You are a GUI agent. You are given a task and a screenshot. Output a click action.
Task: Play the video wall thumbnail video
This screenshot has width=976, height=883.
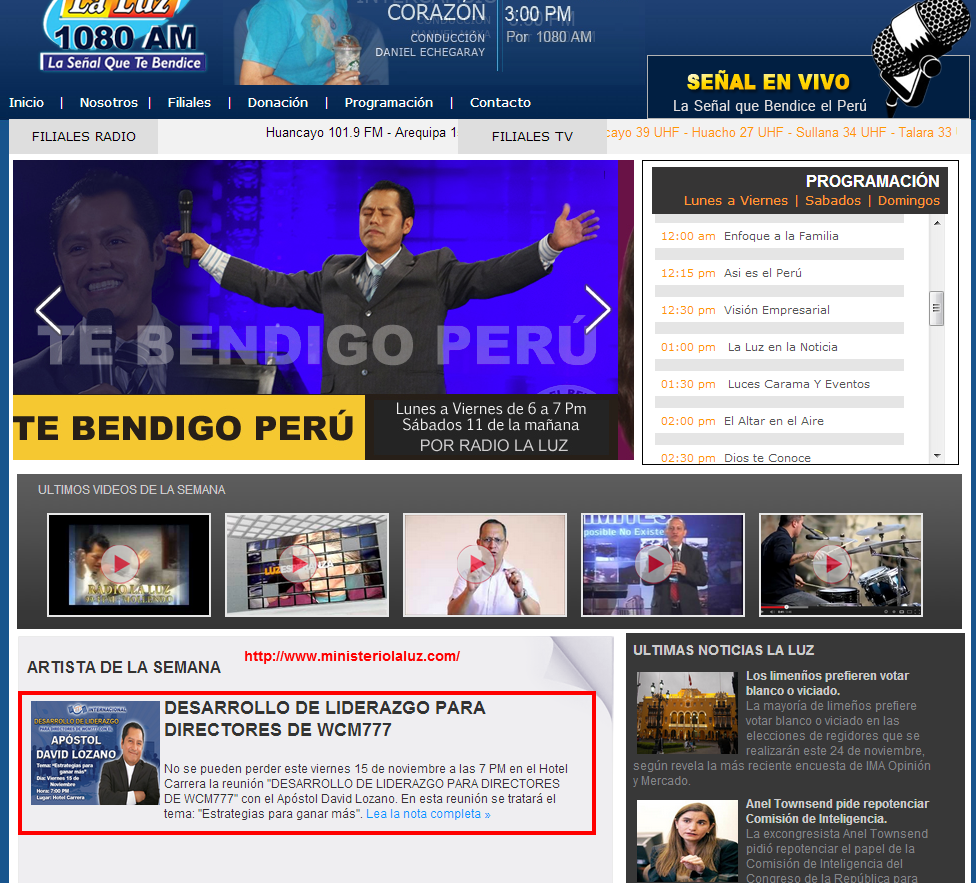pos(307,565)
